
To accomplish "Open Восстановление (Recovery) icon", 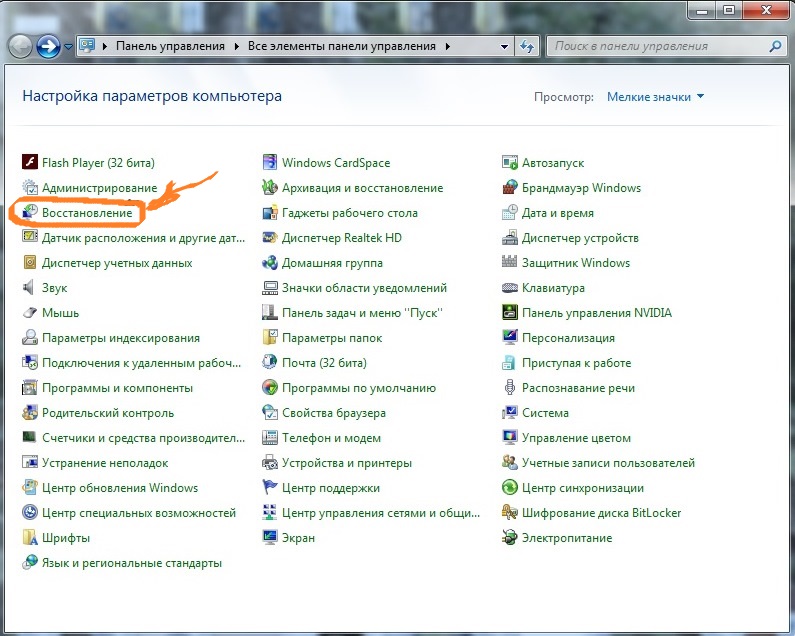I will 30,213.
